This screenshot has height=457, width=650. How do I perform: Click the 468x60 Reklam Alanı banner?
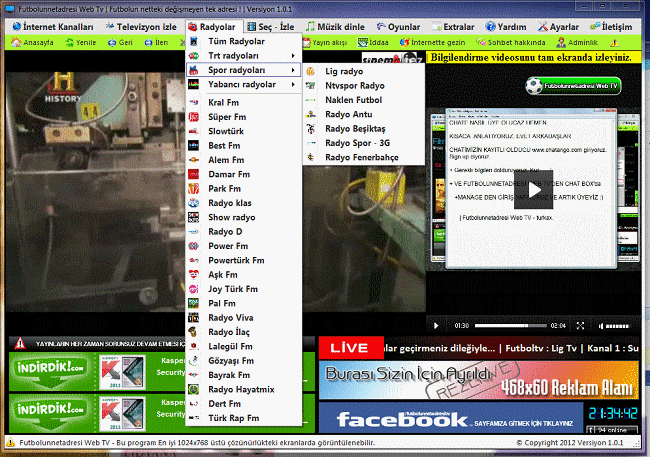click(479, 380)
